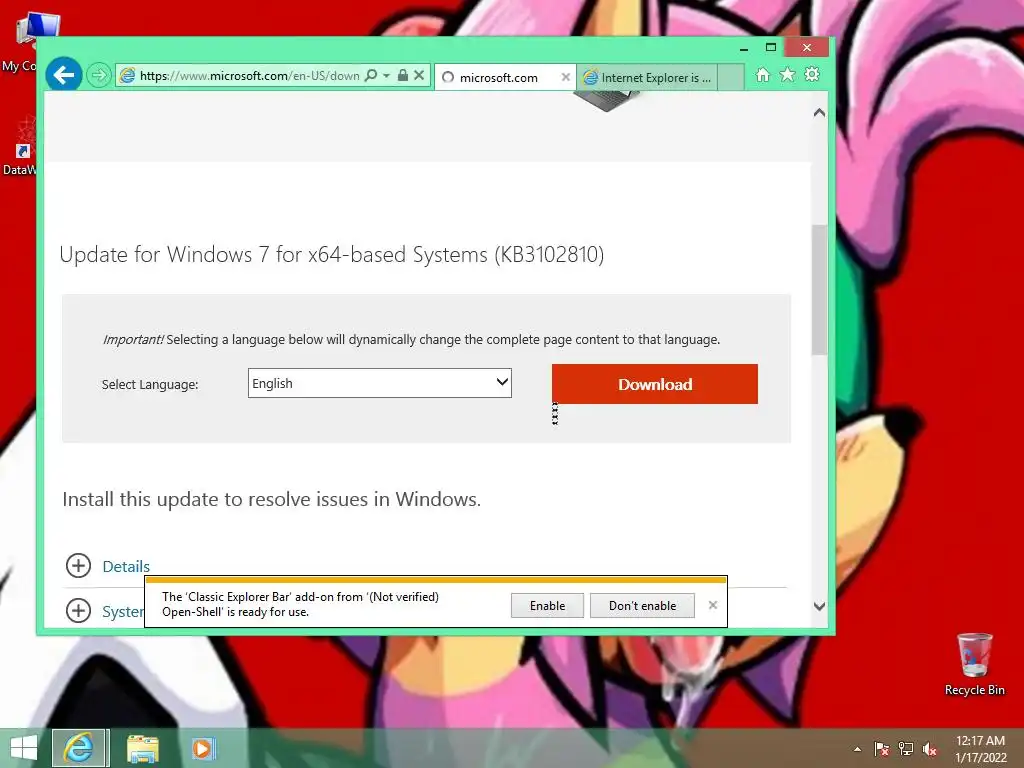Click the vertical scrollbar thumb
Viewport: 1024px width, 768px height.
point(820,290)
